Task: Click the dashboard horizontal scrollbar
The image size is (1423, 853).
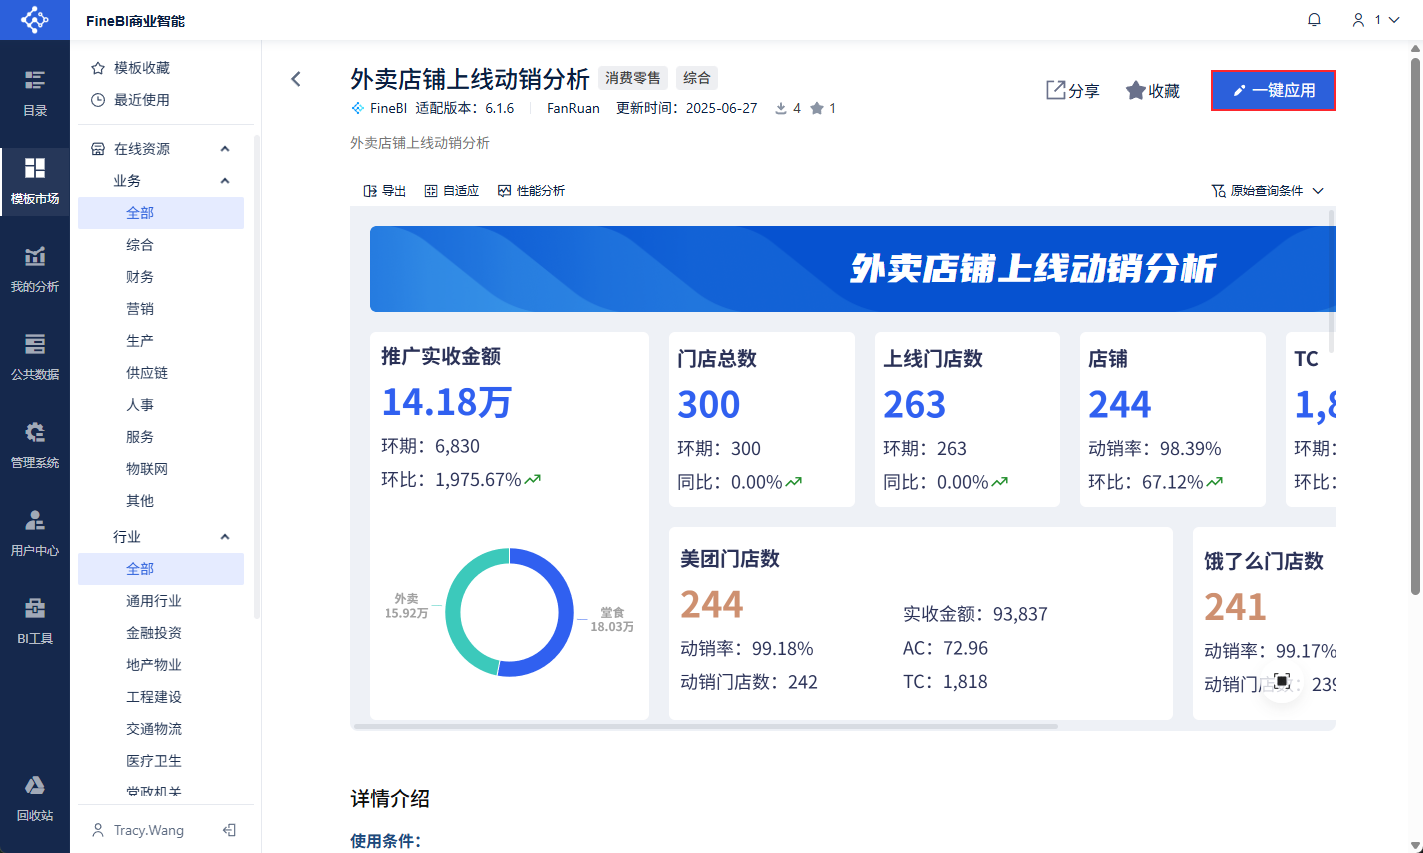Action: pyautogui.click(x=705, y=726)
